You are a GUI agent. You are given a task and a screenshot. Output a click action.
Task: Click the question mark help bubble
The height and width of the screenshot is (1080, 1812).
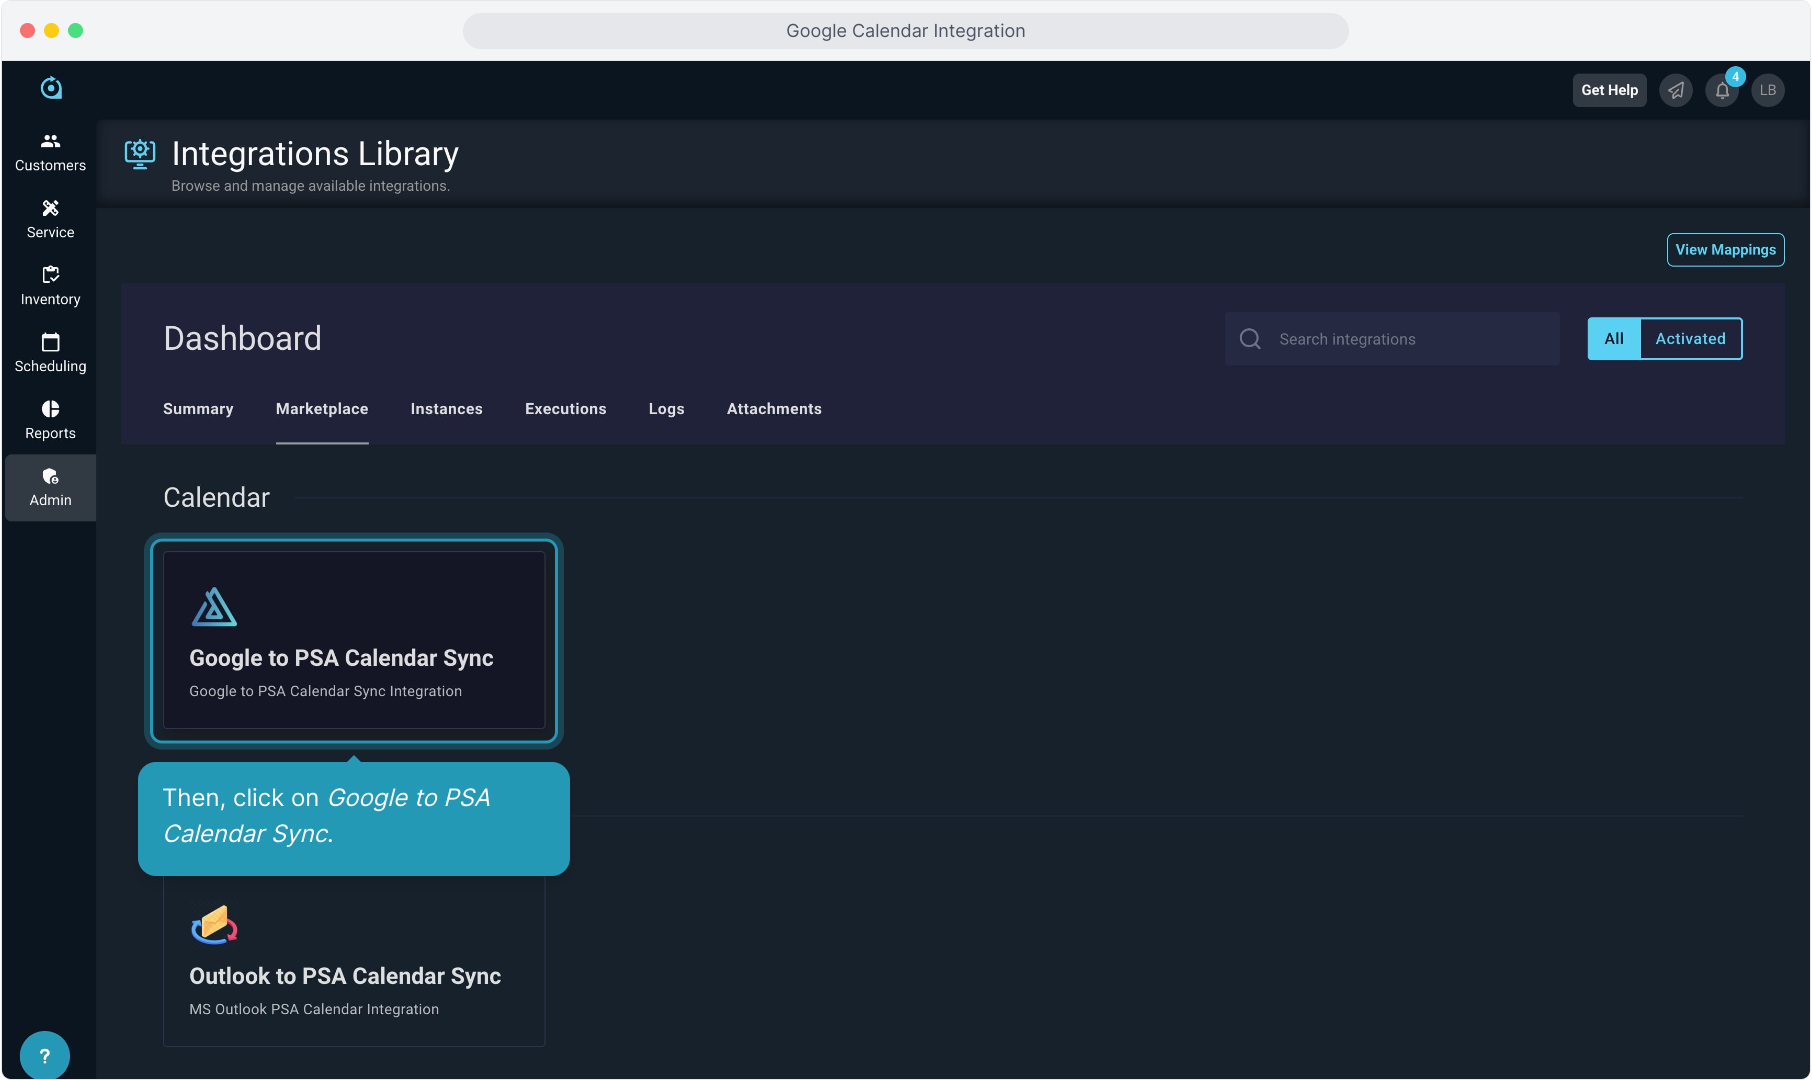point(44,1055)
